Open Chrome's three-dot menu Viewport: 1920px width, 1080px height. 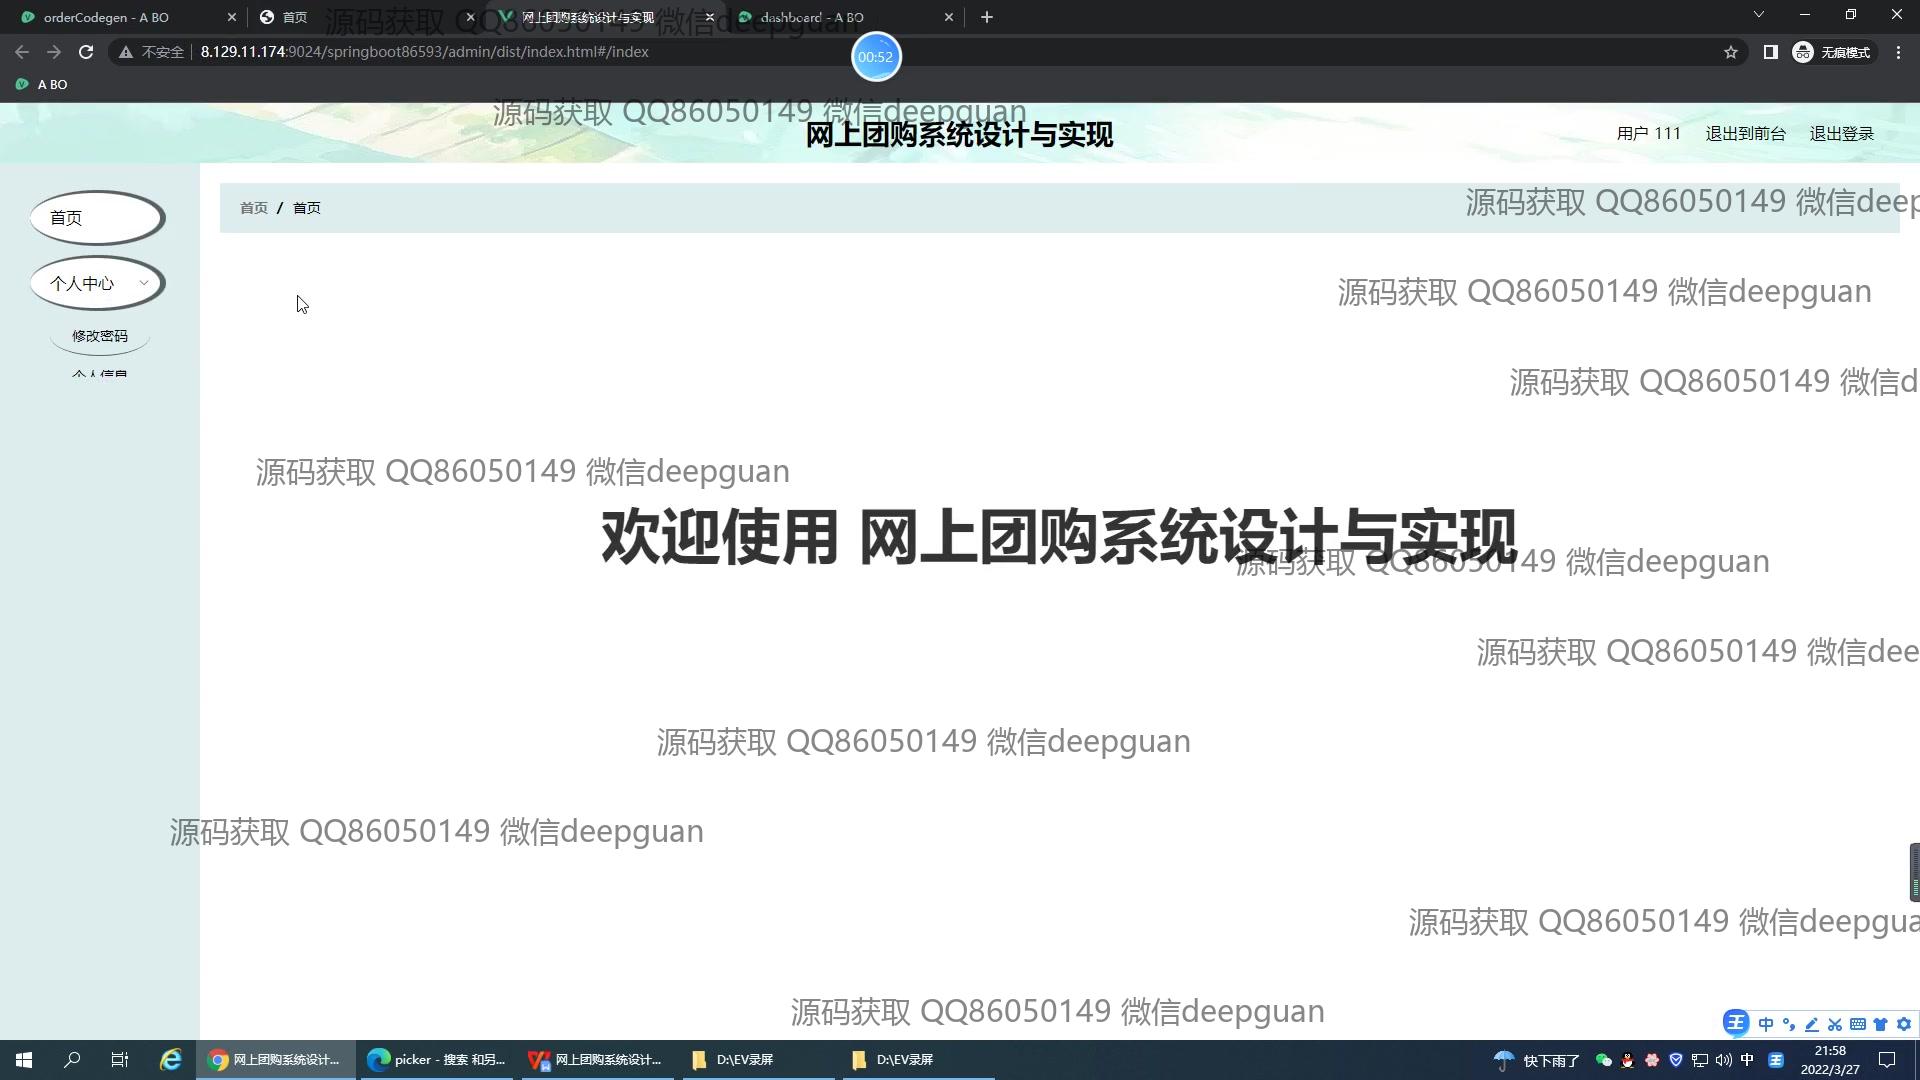coord(1898,52)
